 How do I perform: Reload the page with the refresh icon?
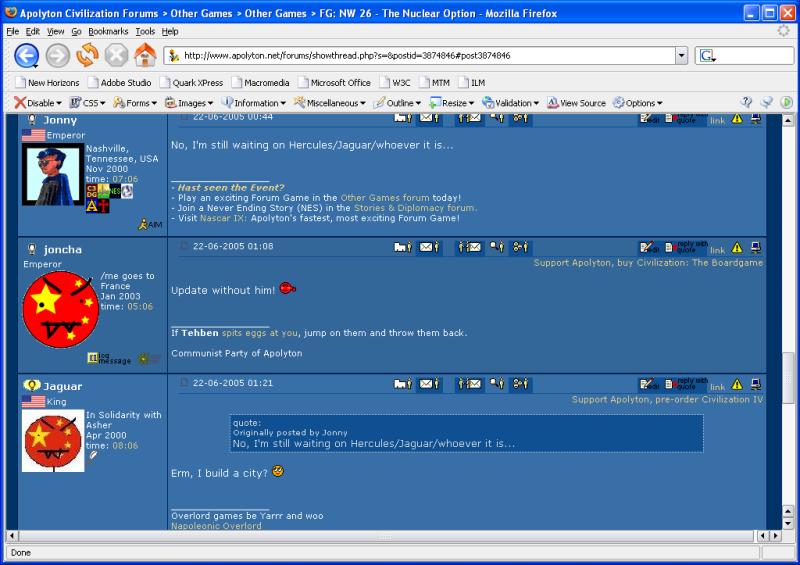coord(87,55)
